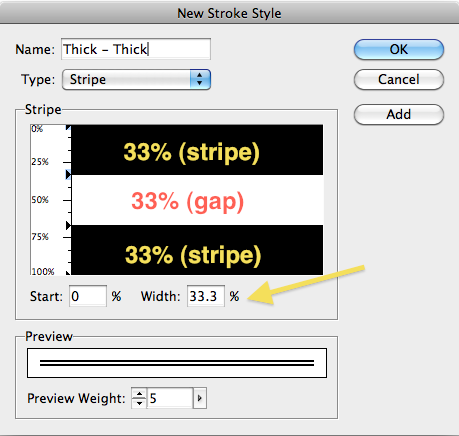459x436 pixels.
Task: Click the highlighted blue stripe marker near 33%
Action: [x=68, y=174]
